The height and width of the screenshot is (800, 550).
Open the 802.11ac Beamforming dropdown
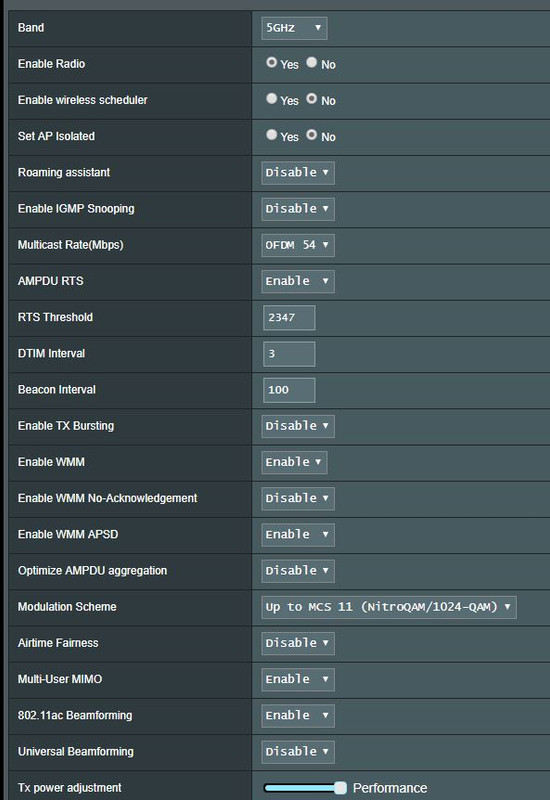point(298,716)
